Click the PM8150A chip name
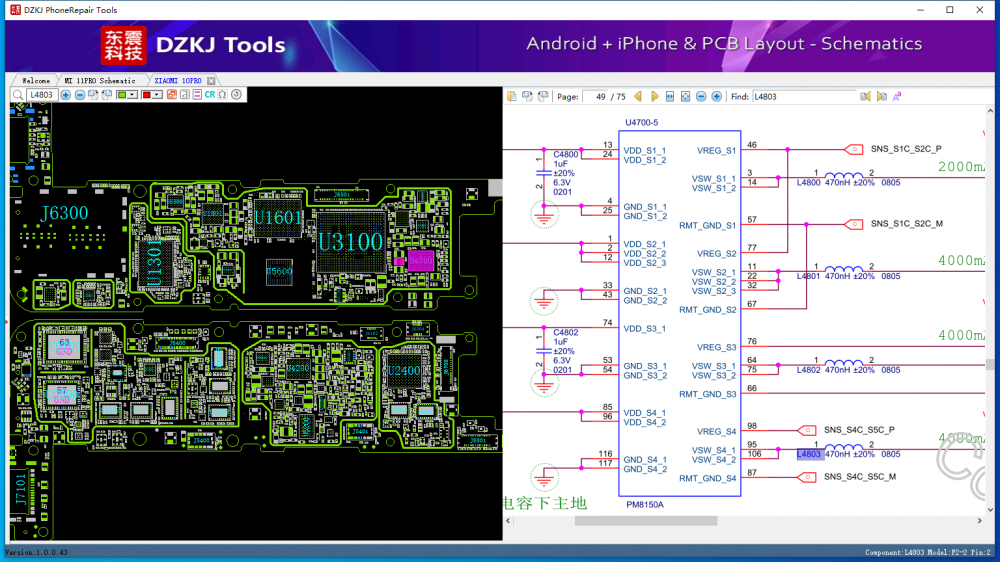 pos(645,505)
